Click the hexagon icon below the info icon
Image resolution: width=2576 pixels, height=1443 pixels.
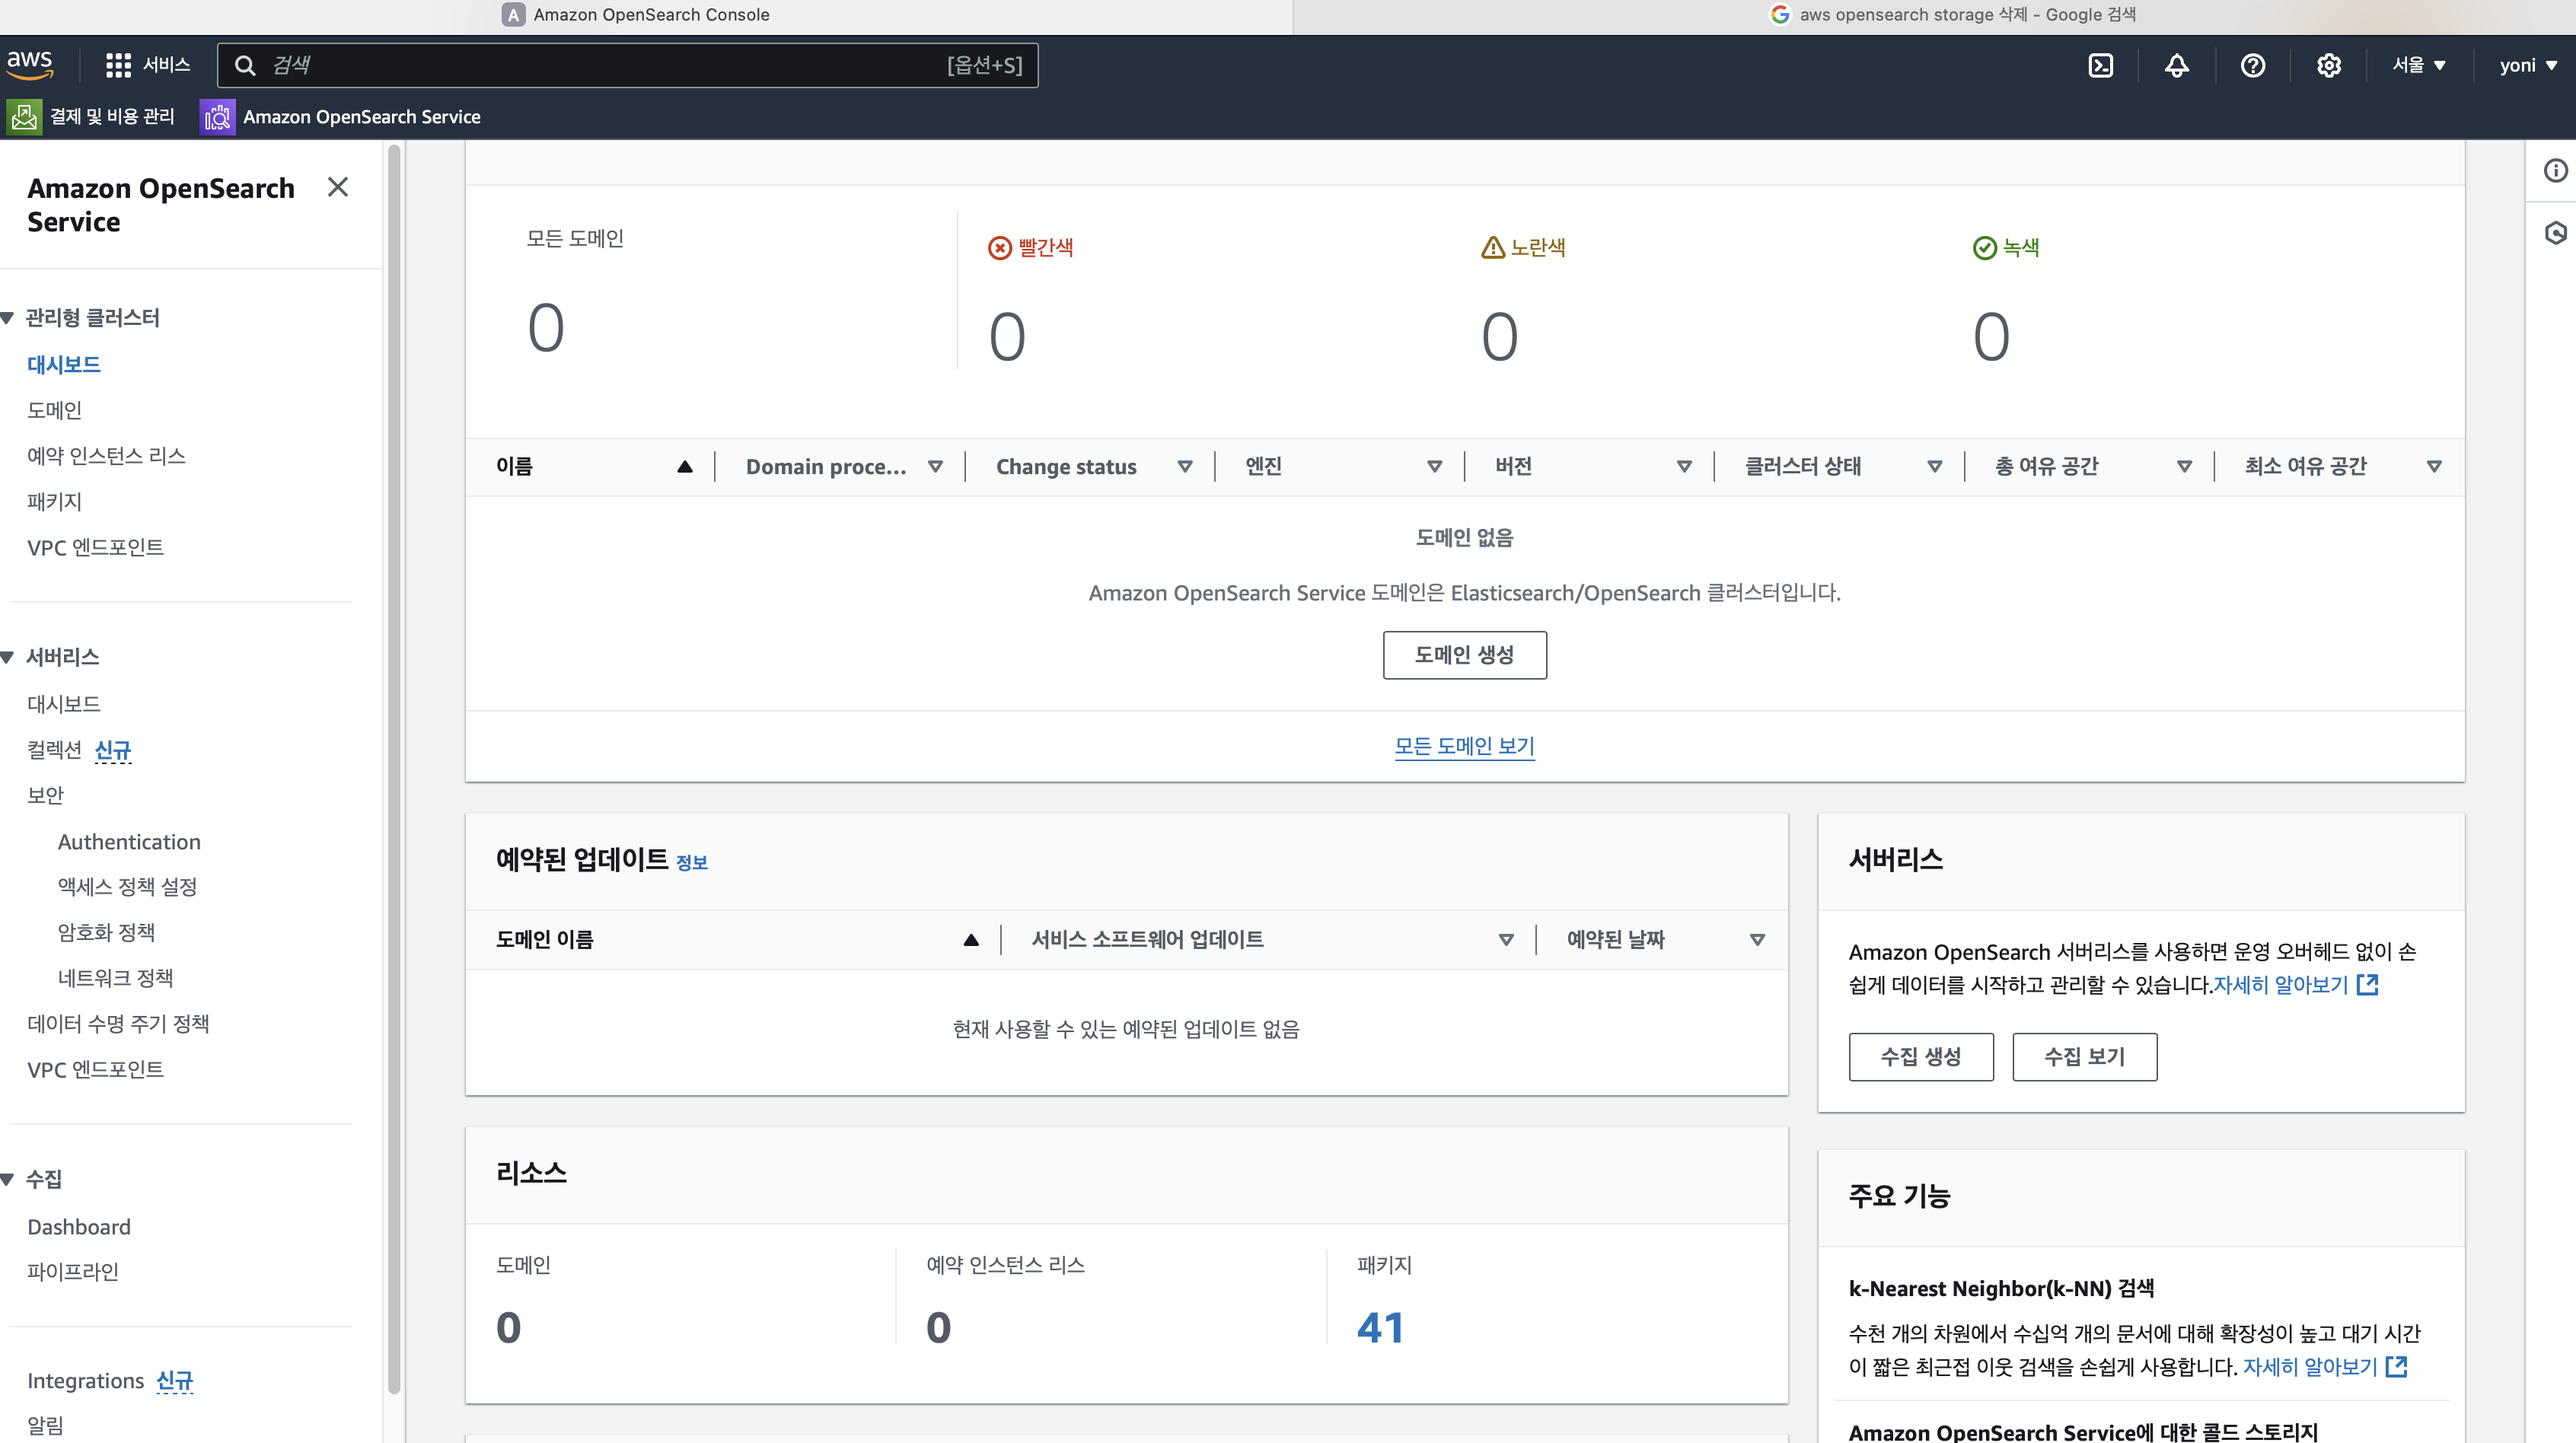pyautogui.click(x=2555, y=233)
